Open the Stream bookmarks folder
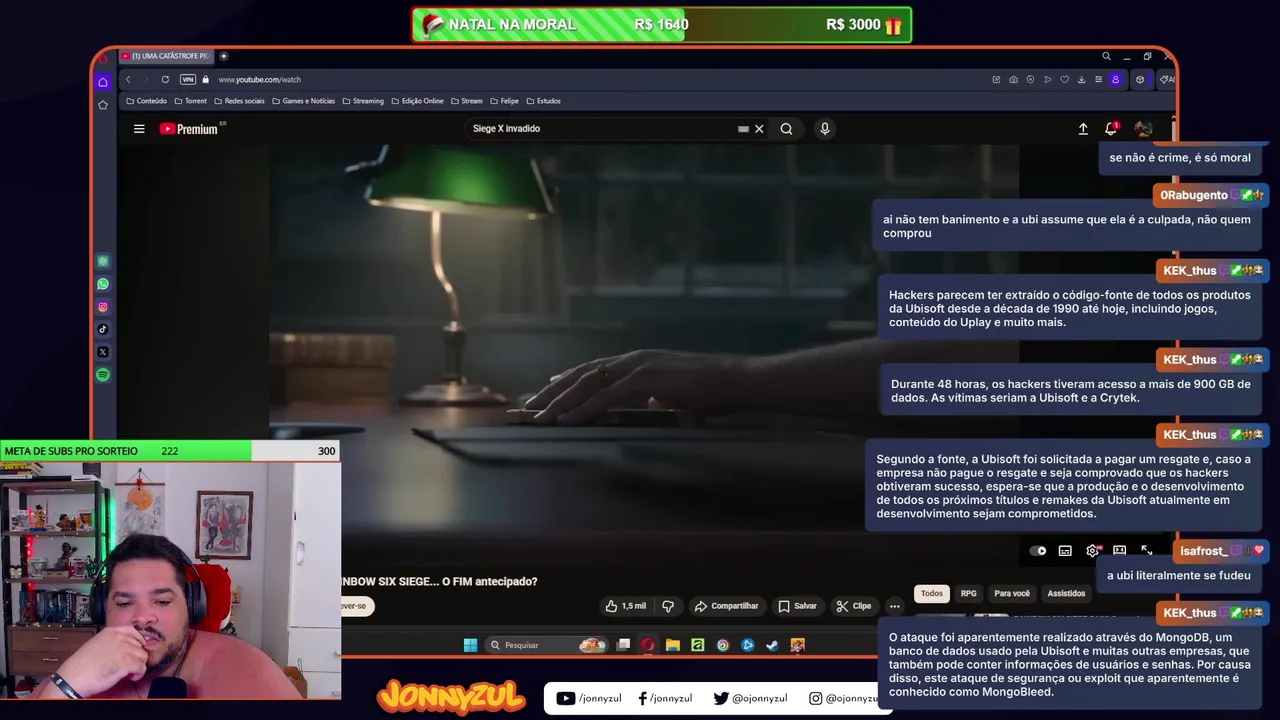The image size is (1280, 720). pos(466,101)
